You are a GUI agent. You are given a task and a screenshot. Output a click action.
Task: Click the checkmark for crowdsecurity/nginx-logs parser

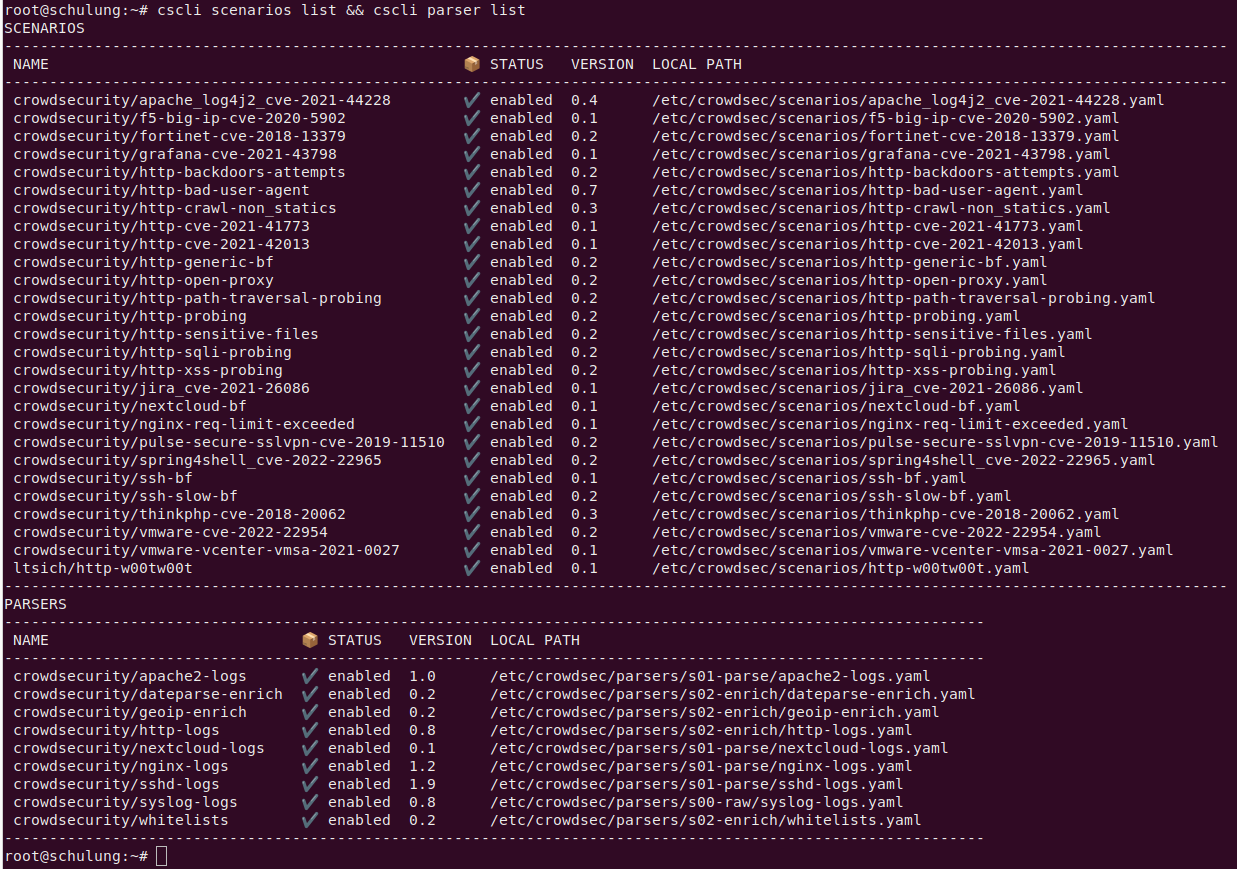point(310,766)
